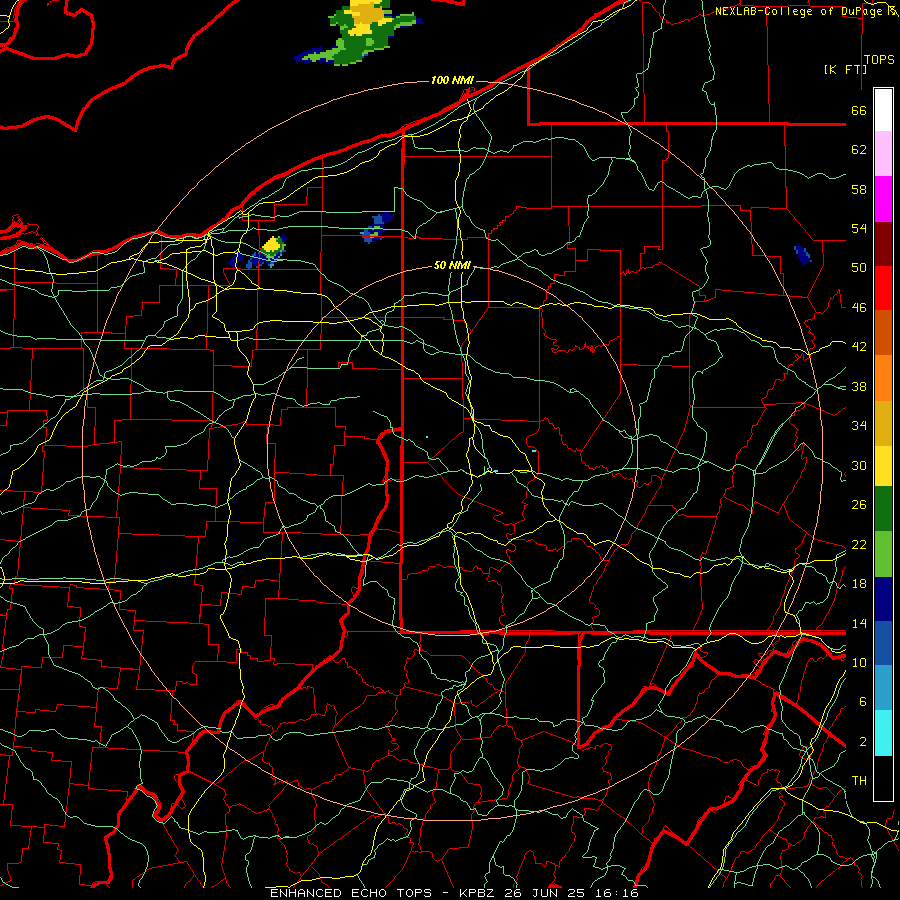Click the dark orange 42 kft legend swatch

883,333
